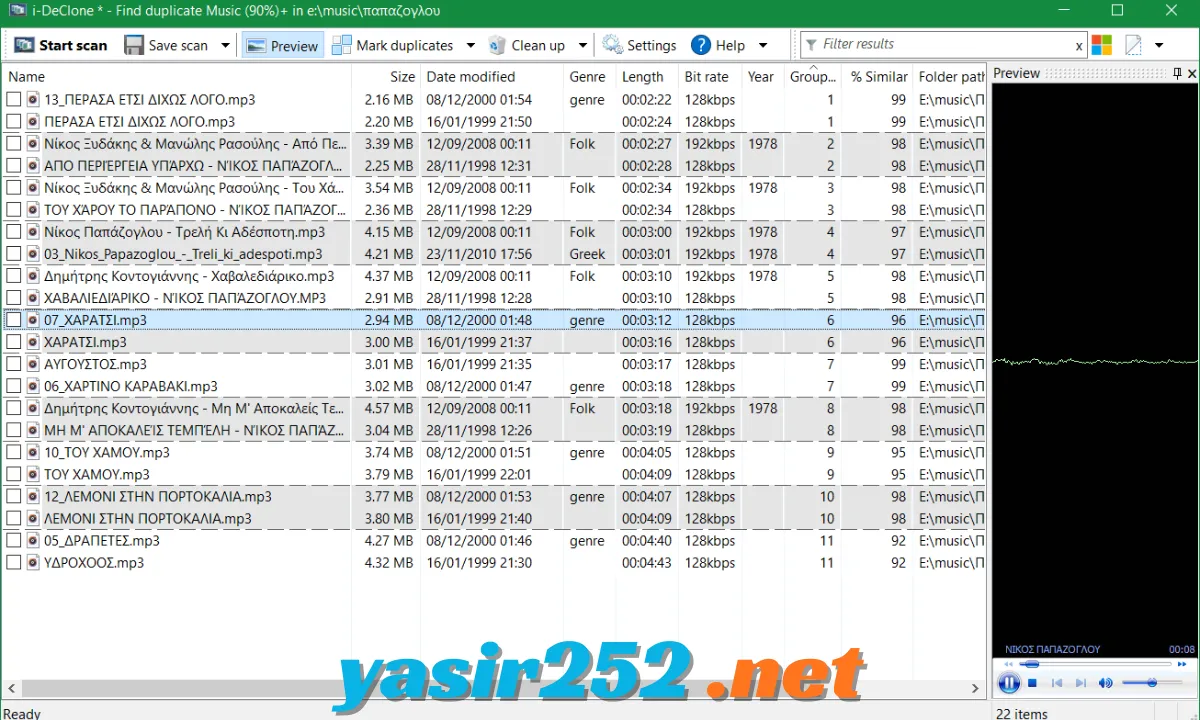The image size is (1200, 720).
Task: Select the file name ΑΥΓΟΥΣΤΟΣ.mp3
Action: pos(96,364)
